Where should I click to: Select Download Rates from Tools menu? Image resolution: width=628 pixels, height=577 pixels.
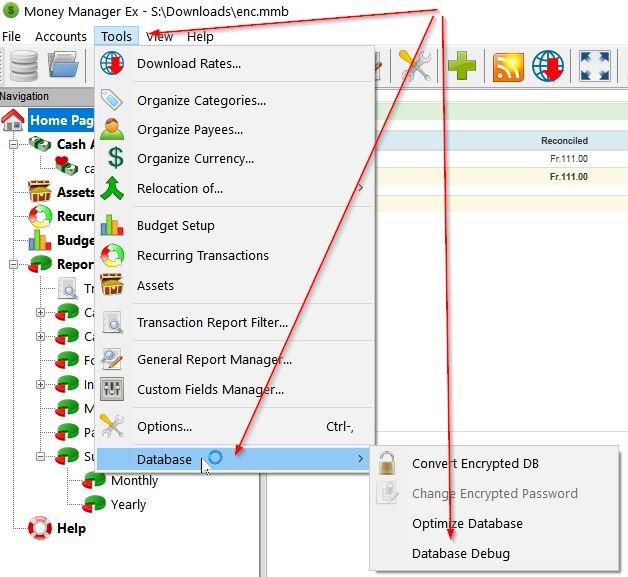(188, 64)
